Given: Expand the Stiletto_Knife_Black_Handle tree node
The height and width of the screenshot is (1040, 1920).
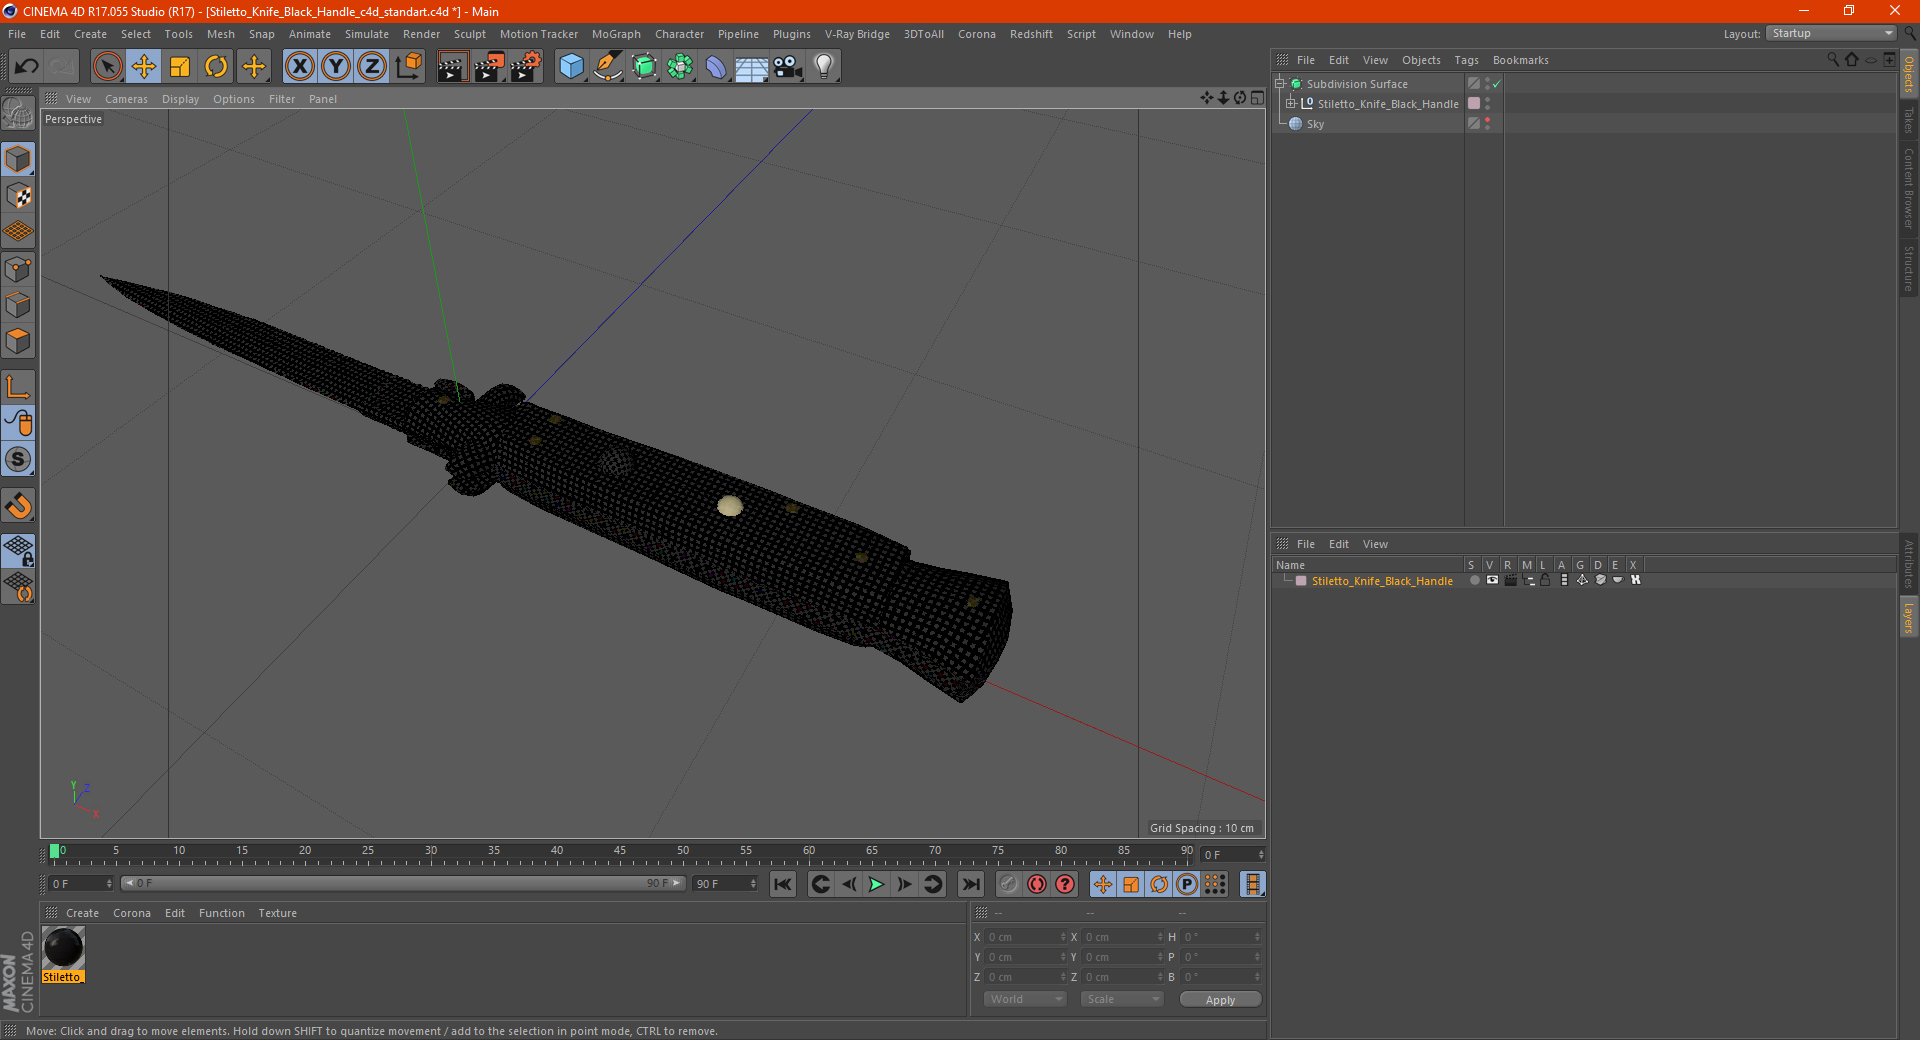Looking at the screenshot, I should tap(1291, 104).
